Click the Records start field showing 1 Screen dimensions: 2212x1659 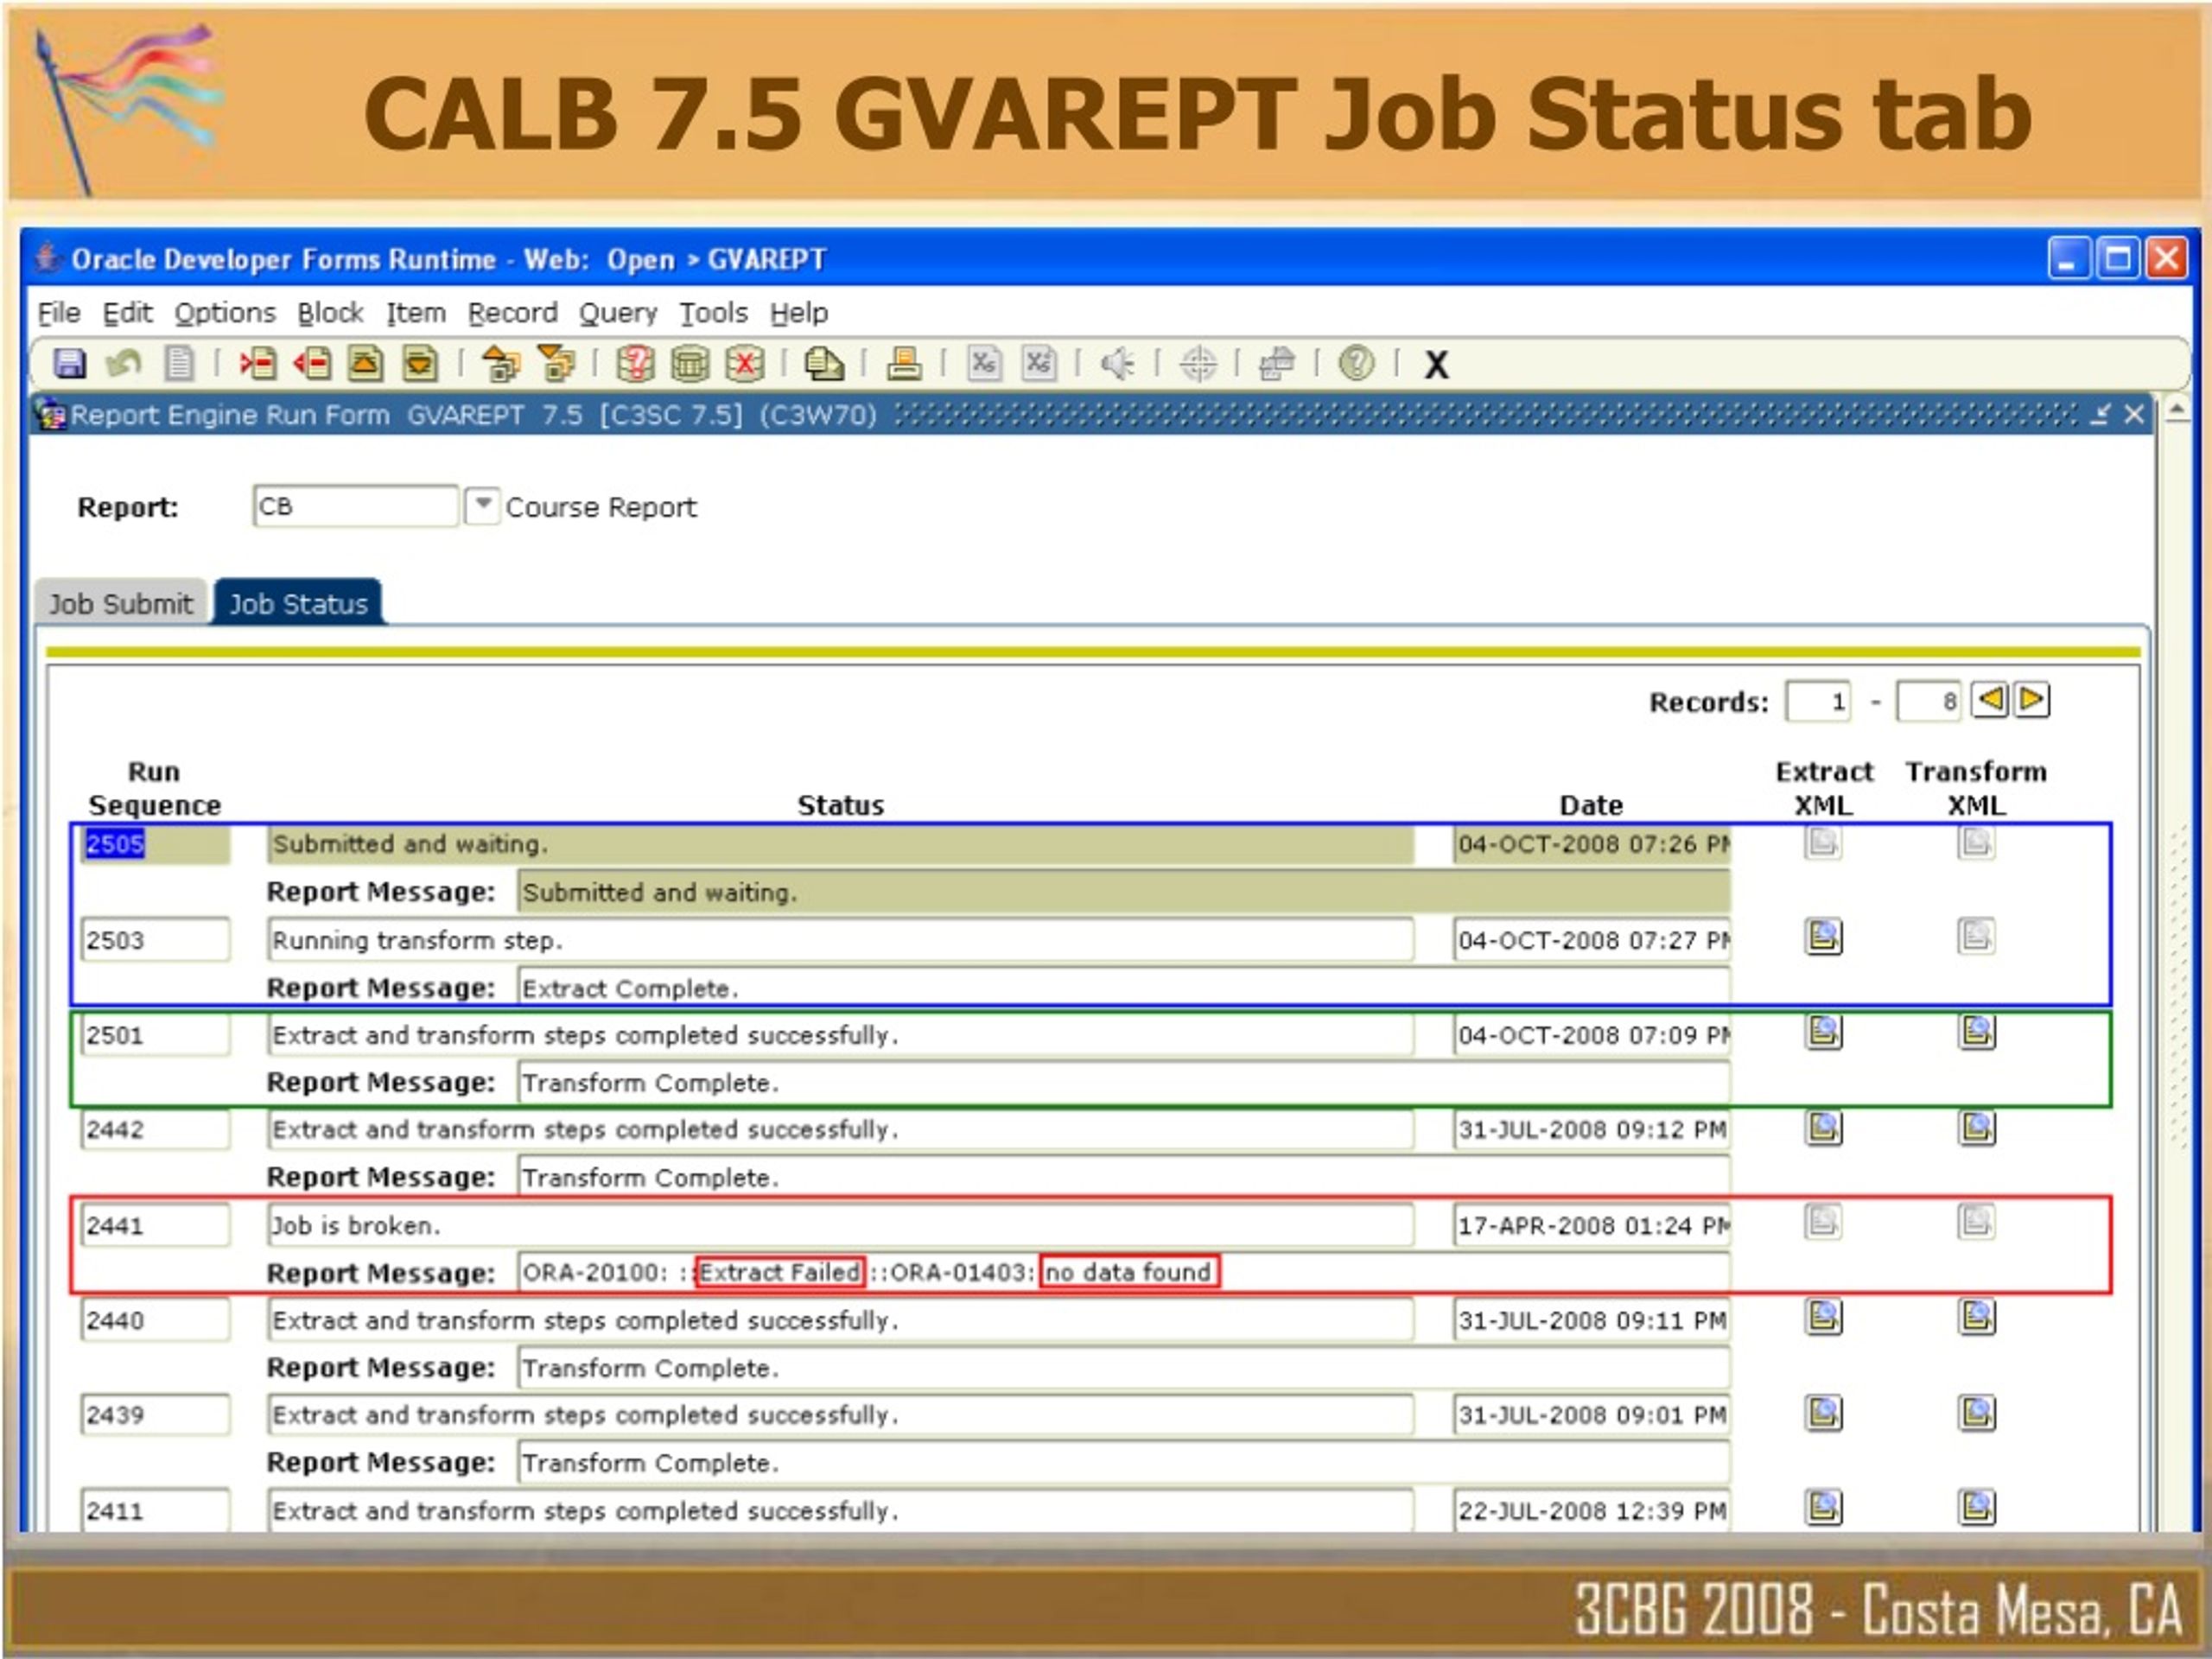pyautogui.click(x=1817, y=702)
